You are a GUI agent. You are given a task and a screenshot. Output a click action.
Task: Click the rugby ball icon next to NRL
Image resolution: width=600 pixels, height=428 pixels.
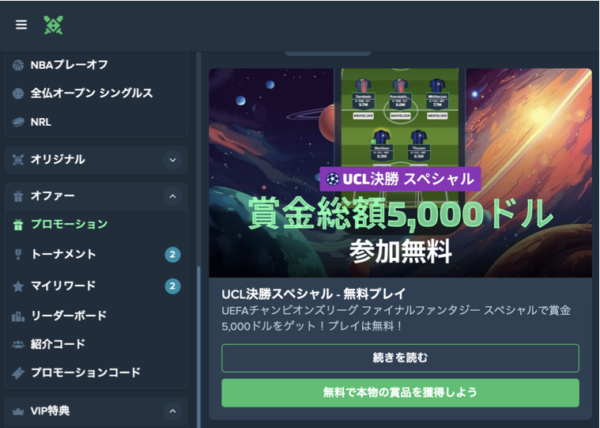tap(18, 122)
